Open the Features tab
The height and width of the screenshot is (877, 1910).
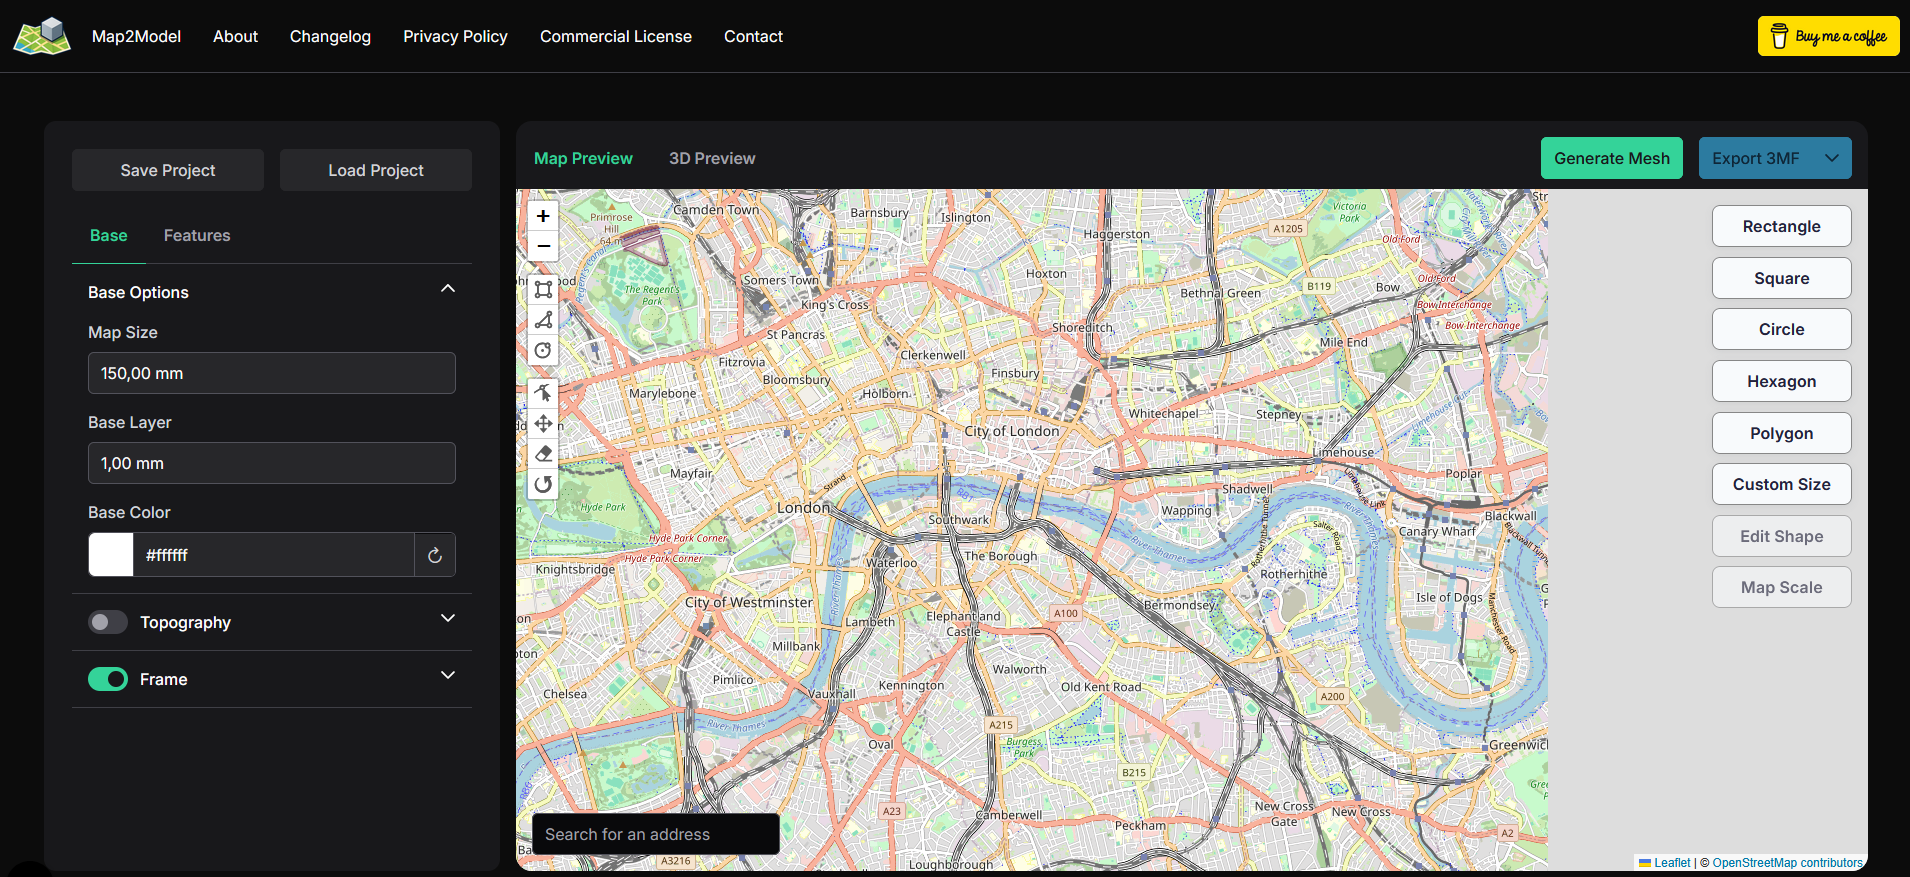[197, 235]
